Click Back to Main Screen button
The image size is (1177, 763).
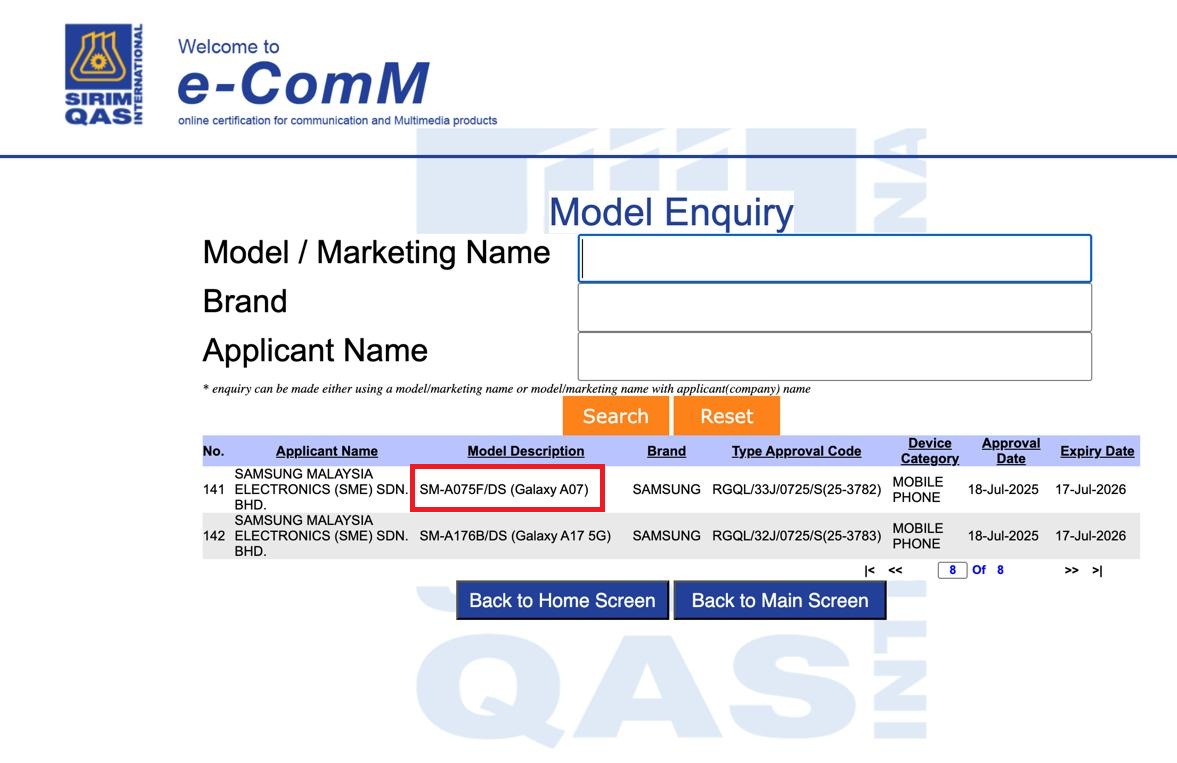779,600
